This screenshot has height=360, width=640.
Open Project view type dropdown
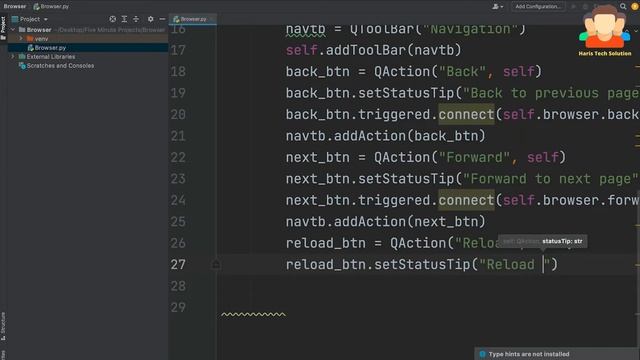pyautogui.click(x=30, y=19)
